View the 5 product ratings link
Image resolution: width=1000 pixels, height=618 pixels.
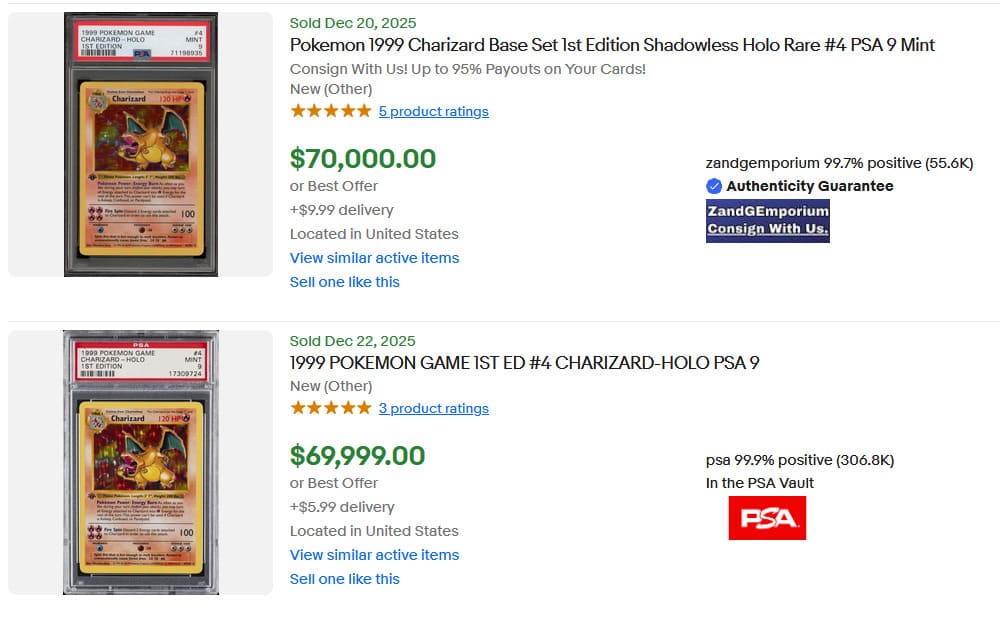click(x=433, y=111)
